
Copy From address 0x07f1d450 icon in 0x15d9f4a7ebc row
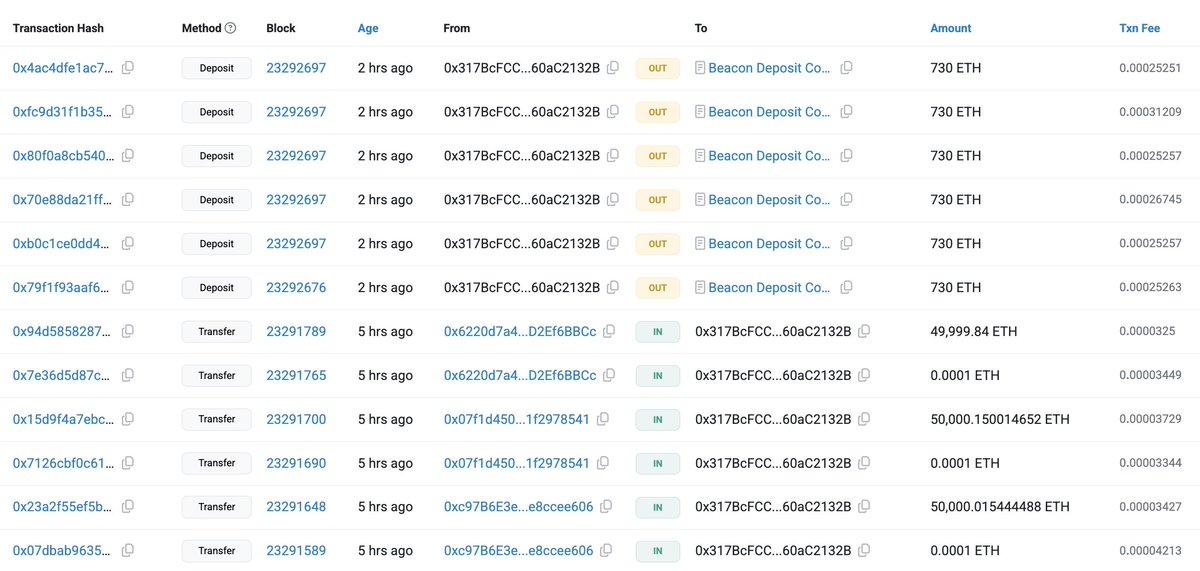(603, 419)
